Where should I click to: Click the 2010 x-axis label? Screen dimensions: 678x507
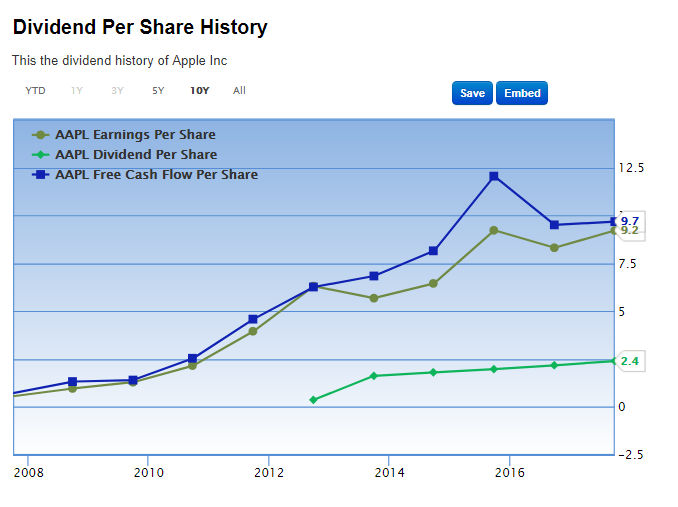point(149,472)
